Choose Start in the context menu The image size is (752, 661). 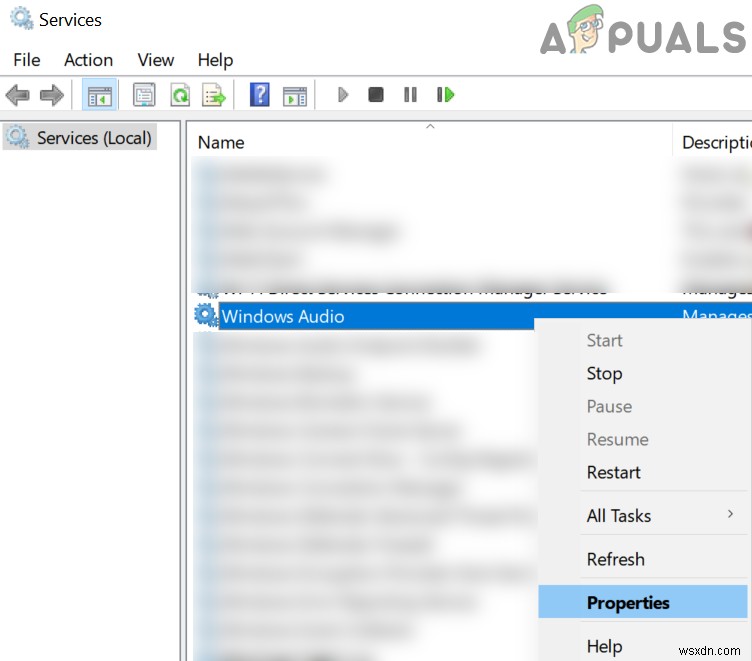[x=604, y=341]
